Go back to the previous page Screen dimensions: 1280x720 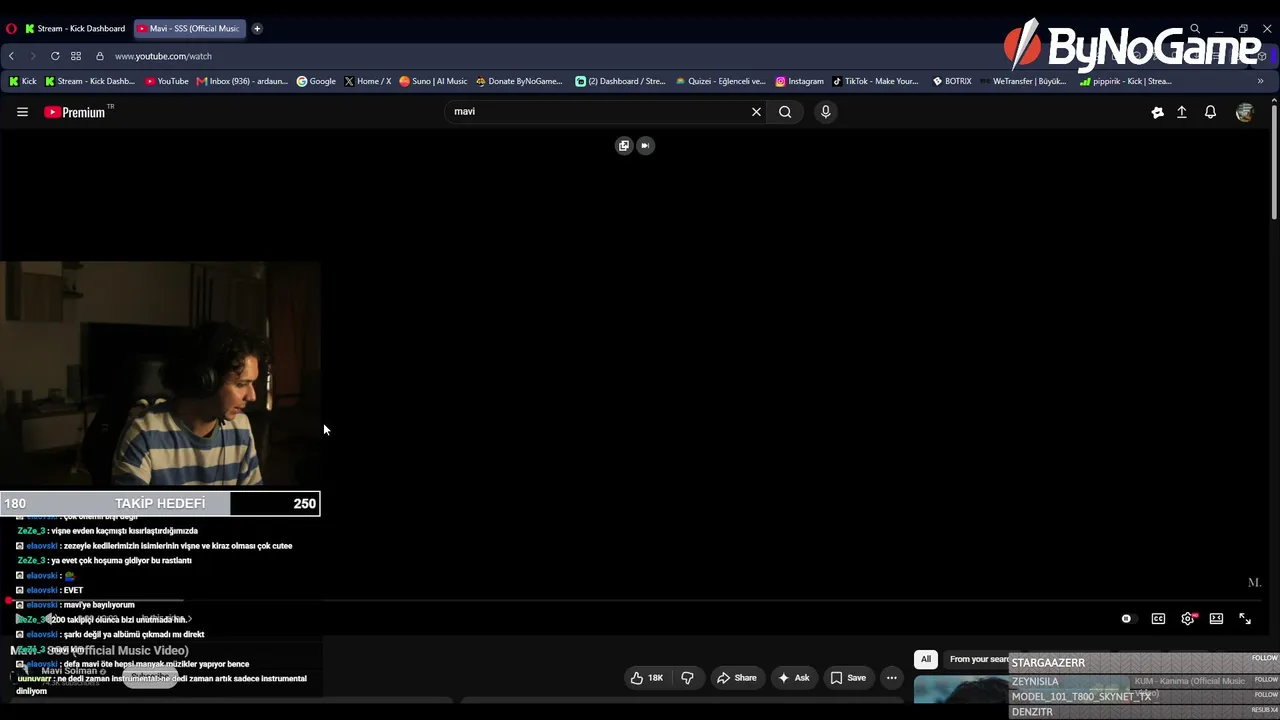(x=11, y=56)
